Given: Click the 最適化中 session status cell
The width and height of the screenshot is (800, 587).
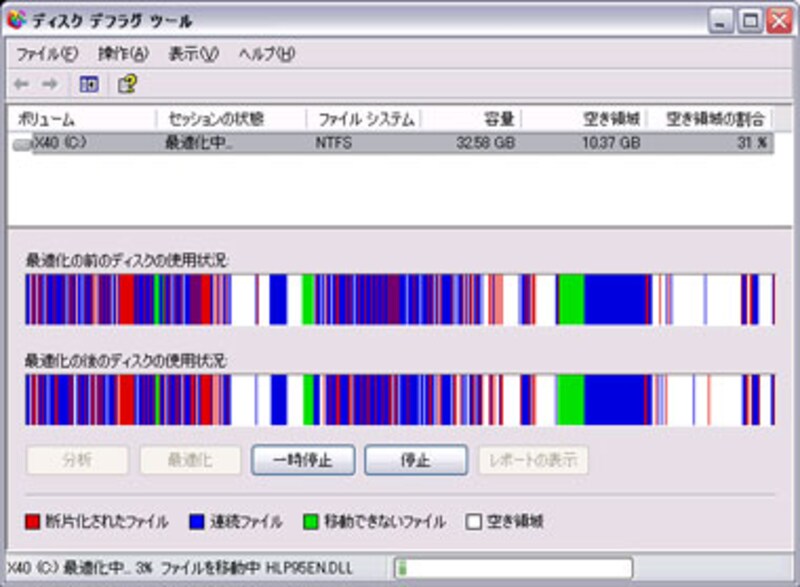Looking at the screenshot, I should click(x=198, y=143).
